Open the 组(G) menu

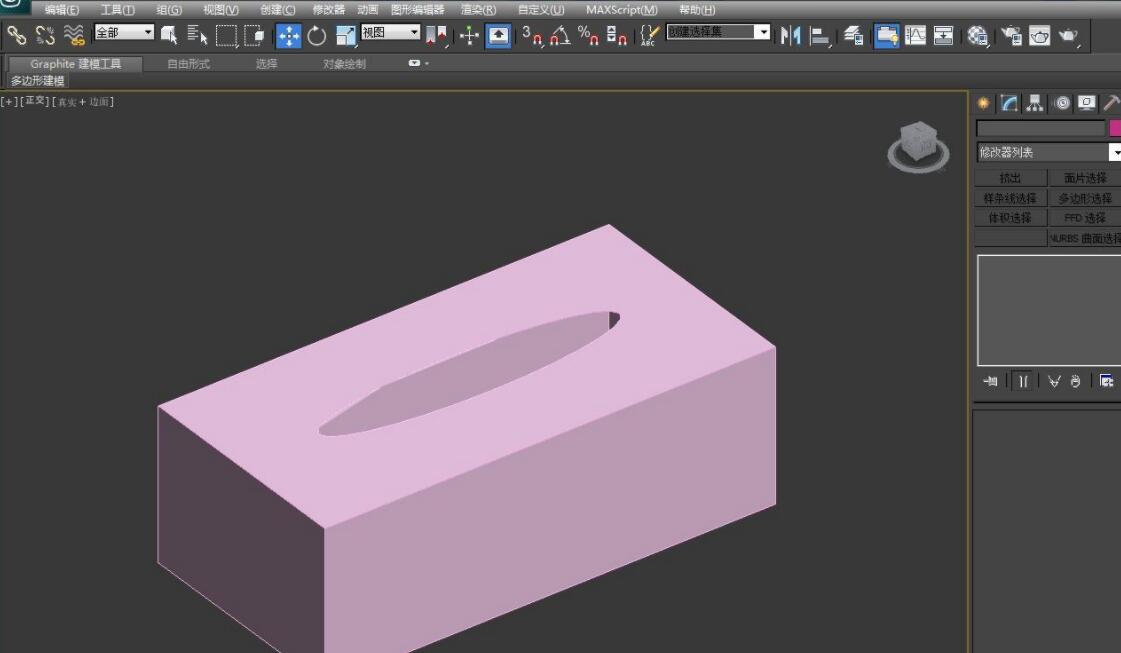pyautogui.click(x=169, y=10)
